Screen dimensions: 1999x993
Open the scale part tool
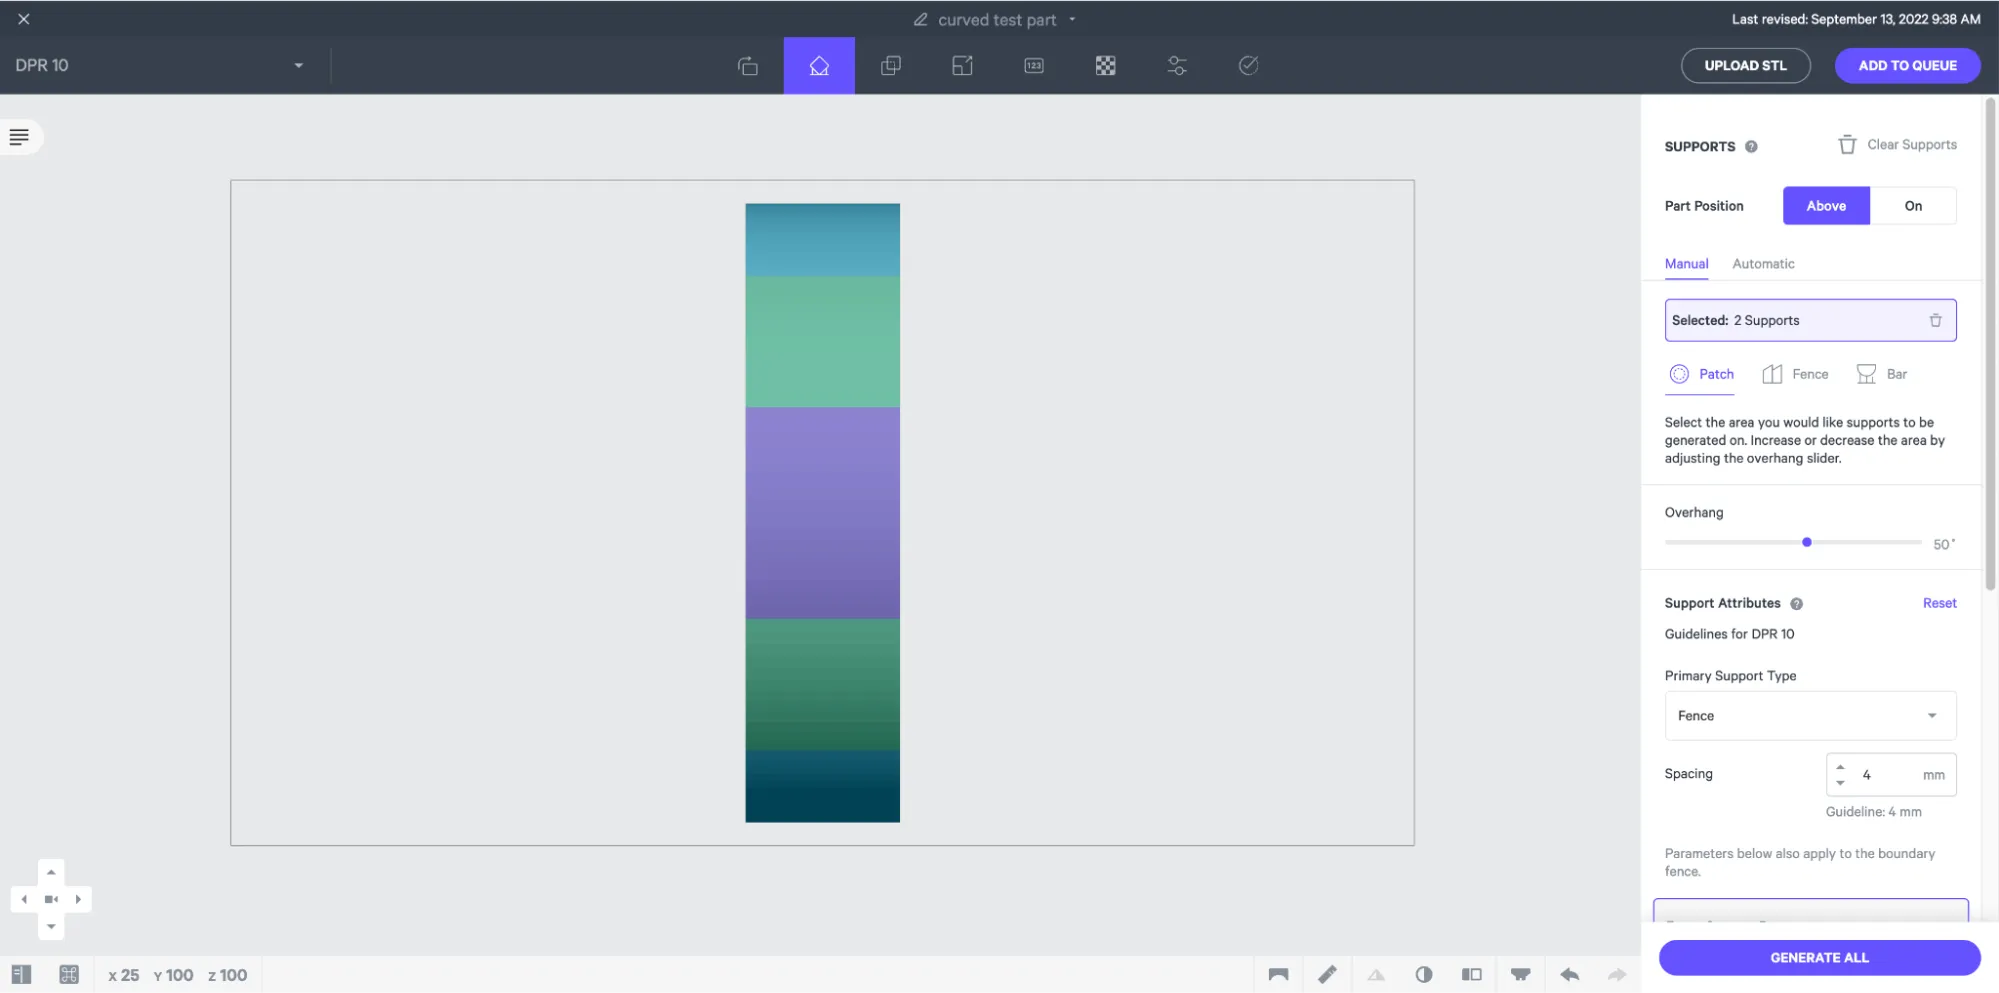962,66
